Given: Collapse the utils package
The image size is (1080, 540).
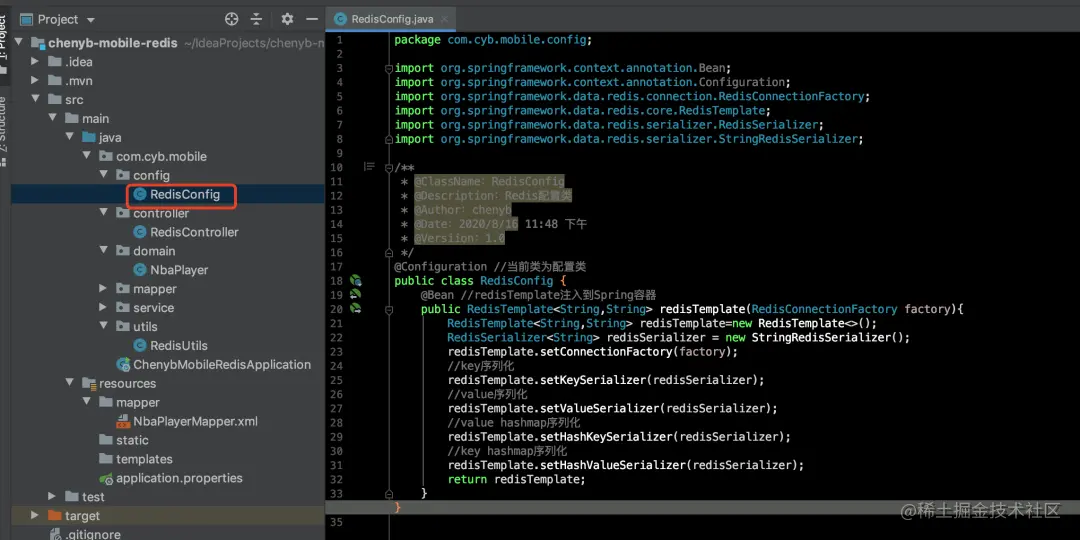Looking at the screenshot, I should (x=103, y=326).
